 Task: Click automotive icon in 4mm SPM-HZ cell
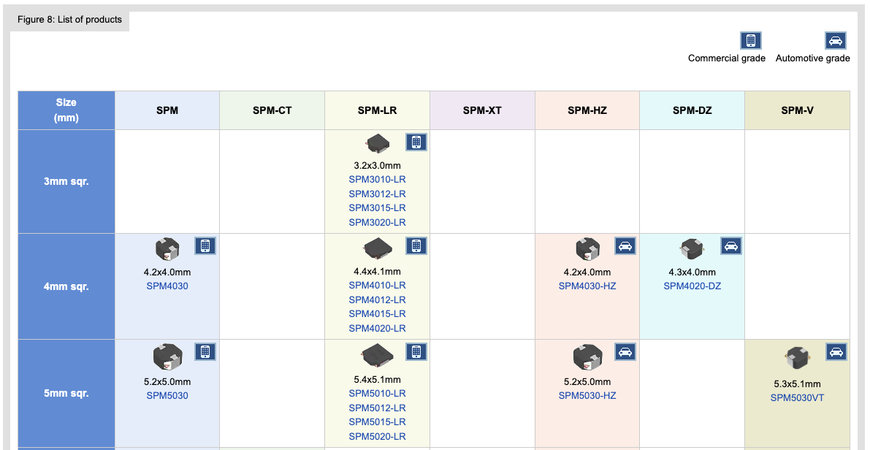625,246
